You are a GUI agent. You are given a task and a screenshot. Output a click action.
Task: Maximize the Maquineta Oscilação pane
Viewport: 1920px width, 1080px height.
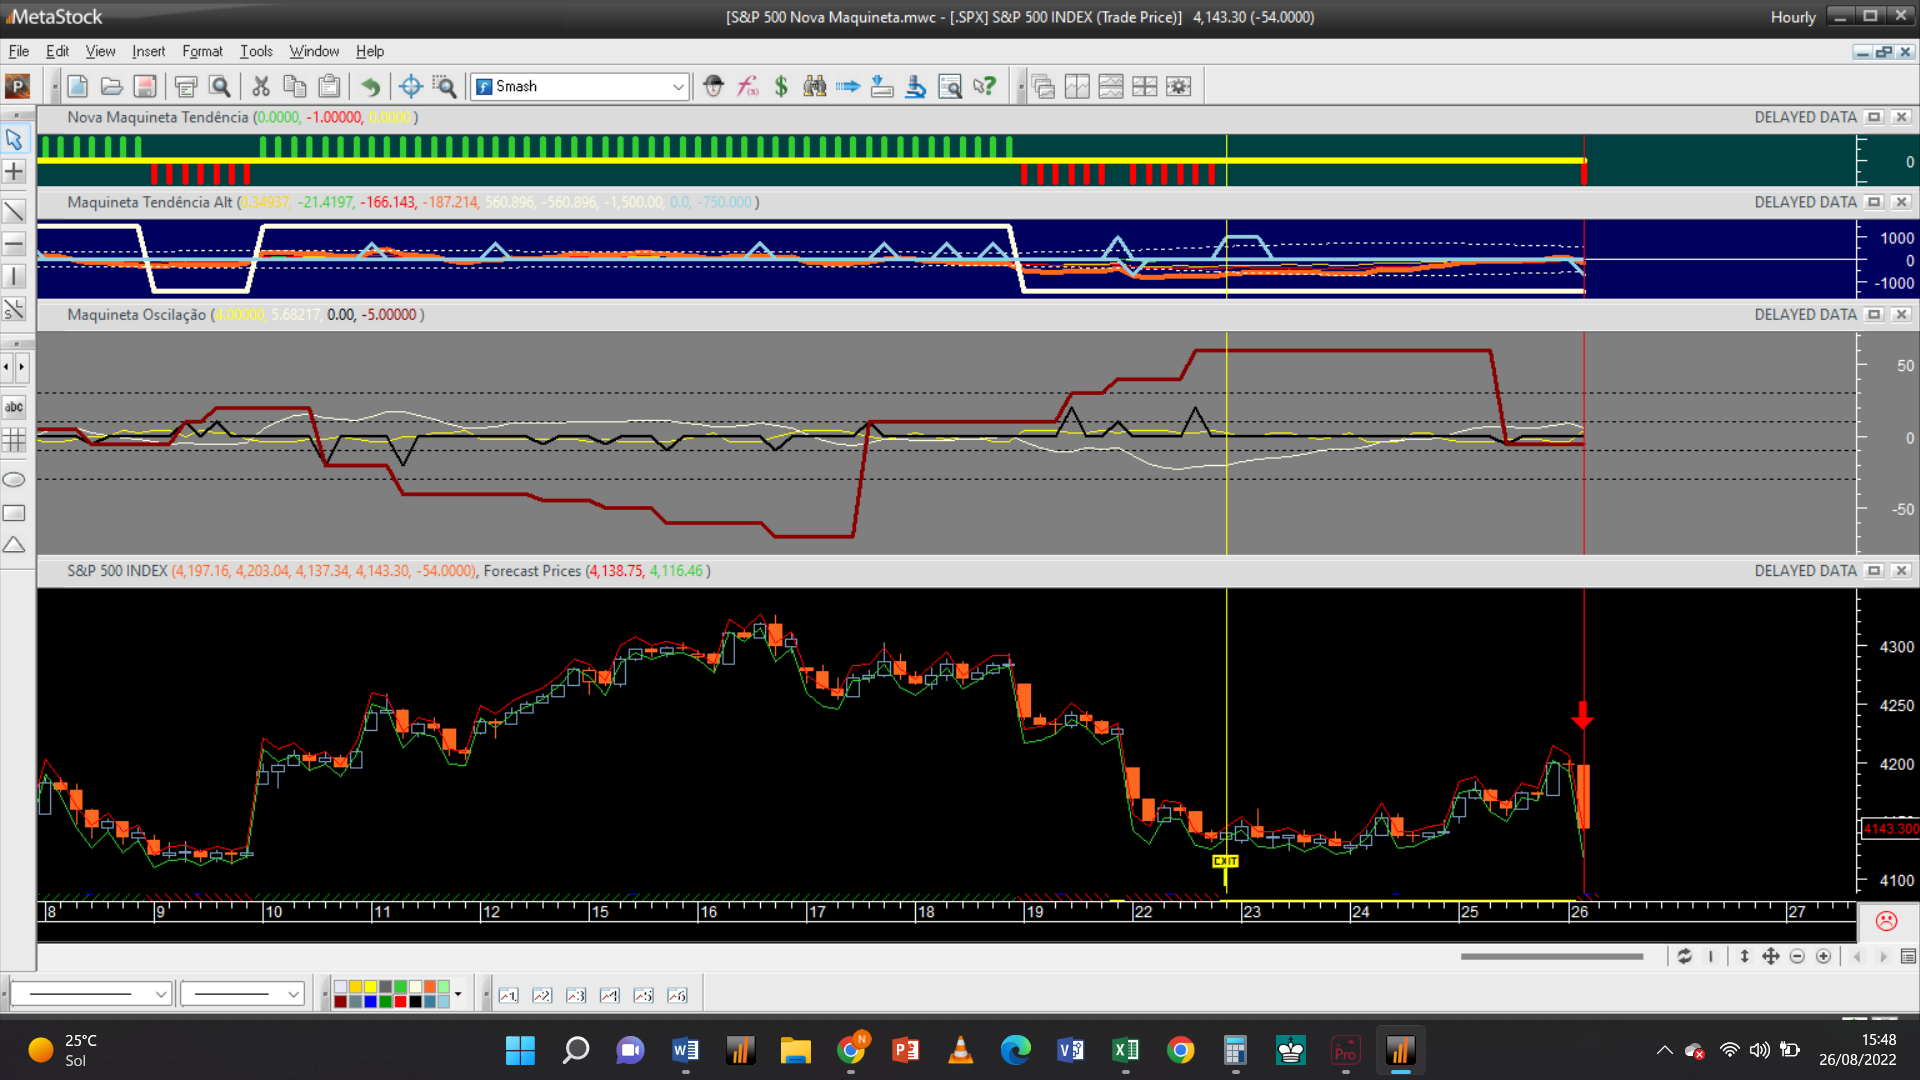[1875, 315]
